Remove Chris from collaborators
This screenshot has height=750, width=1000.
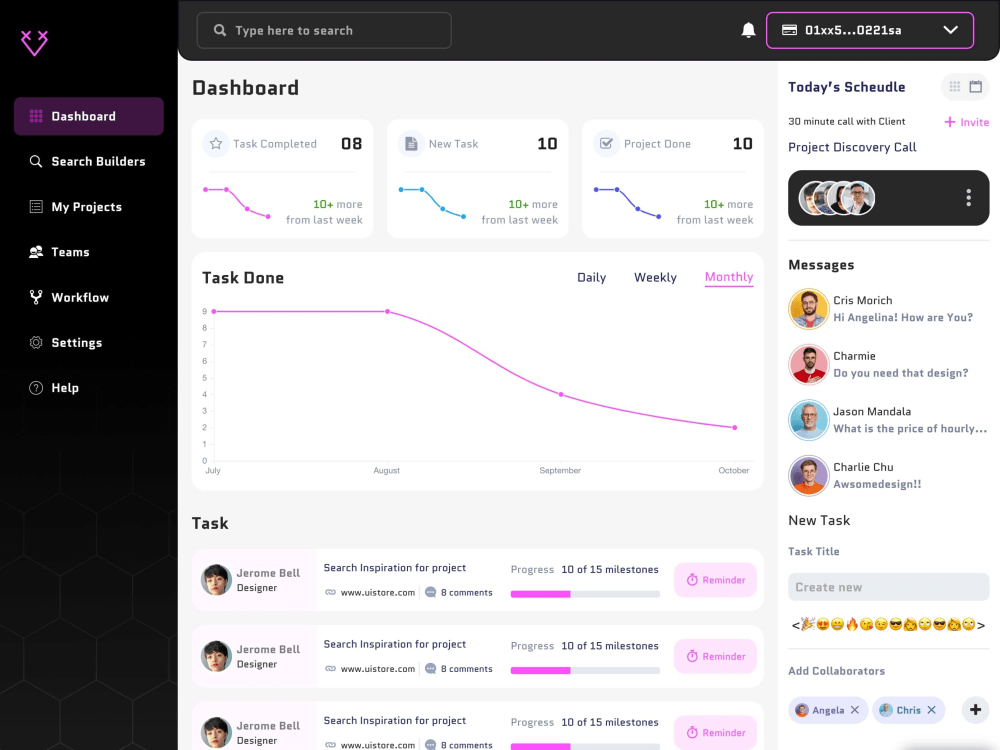[931, 710]
